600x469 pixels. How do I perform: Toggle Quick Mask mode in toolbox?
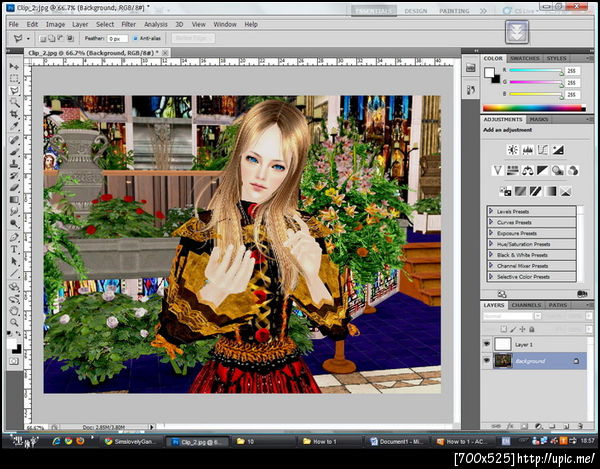14,361
